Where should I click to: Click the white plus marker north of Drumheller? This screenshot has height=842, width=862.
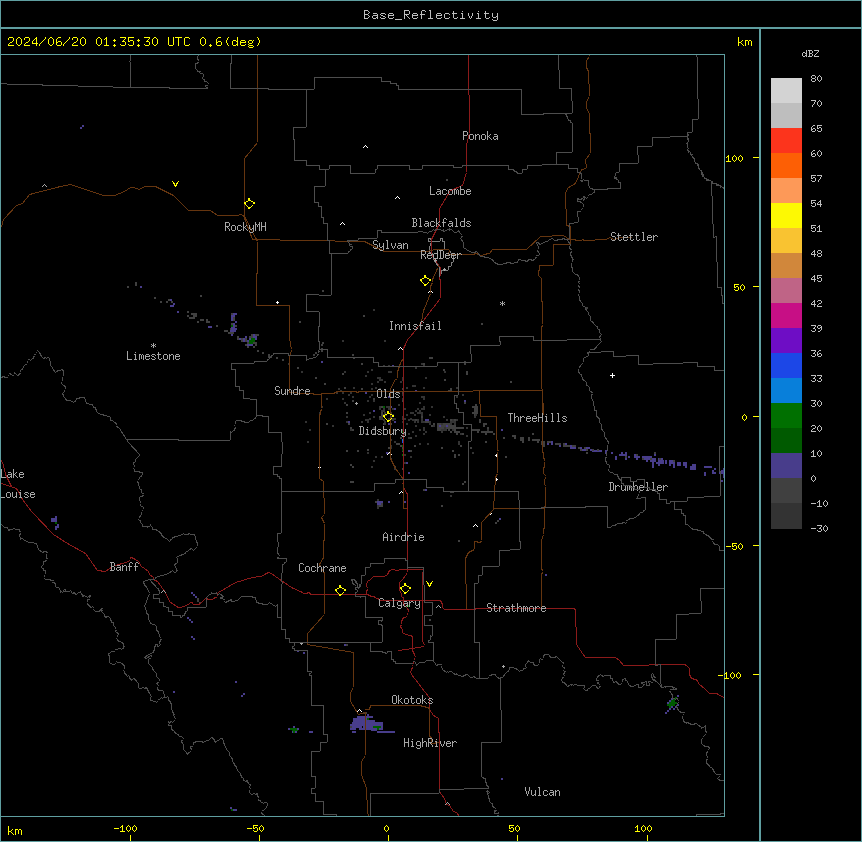(612, 375)
